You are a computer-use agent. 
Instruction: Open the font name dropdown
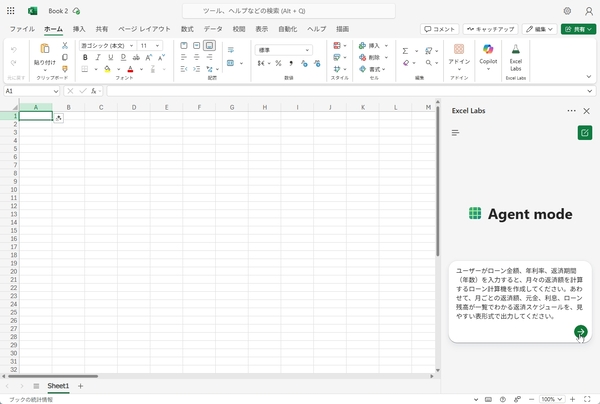click(106, 46)
